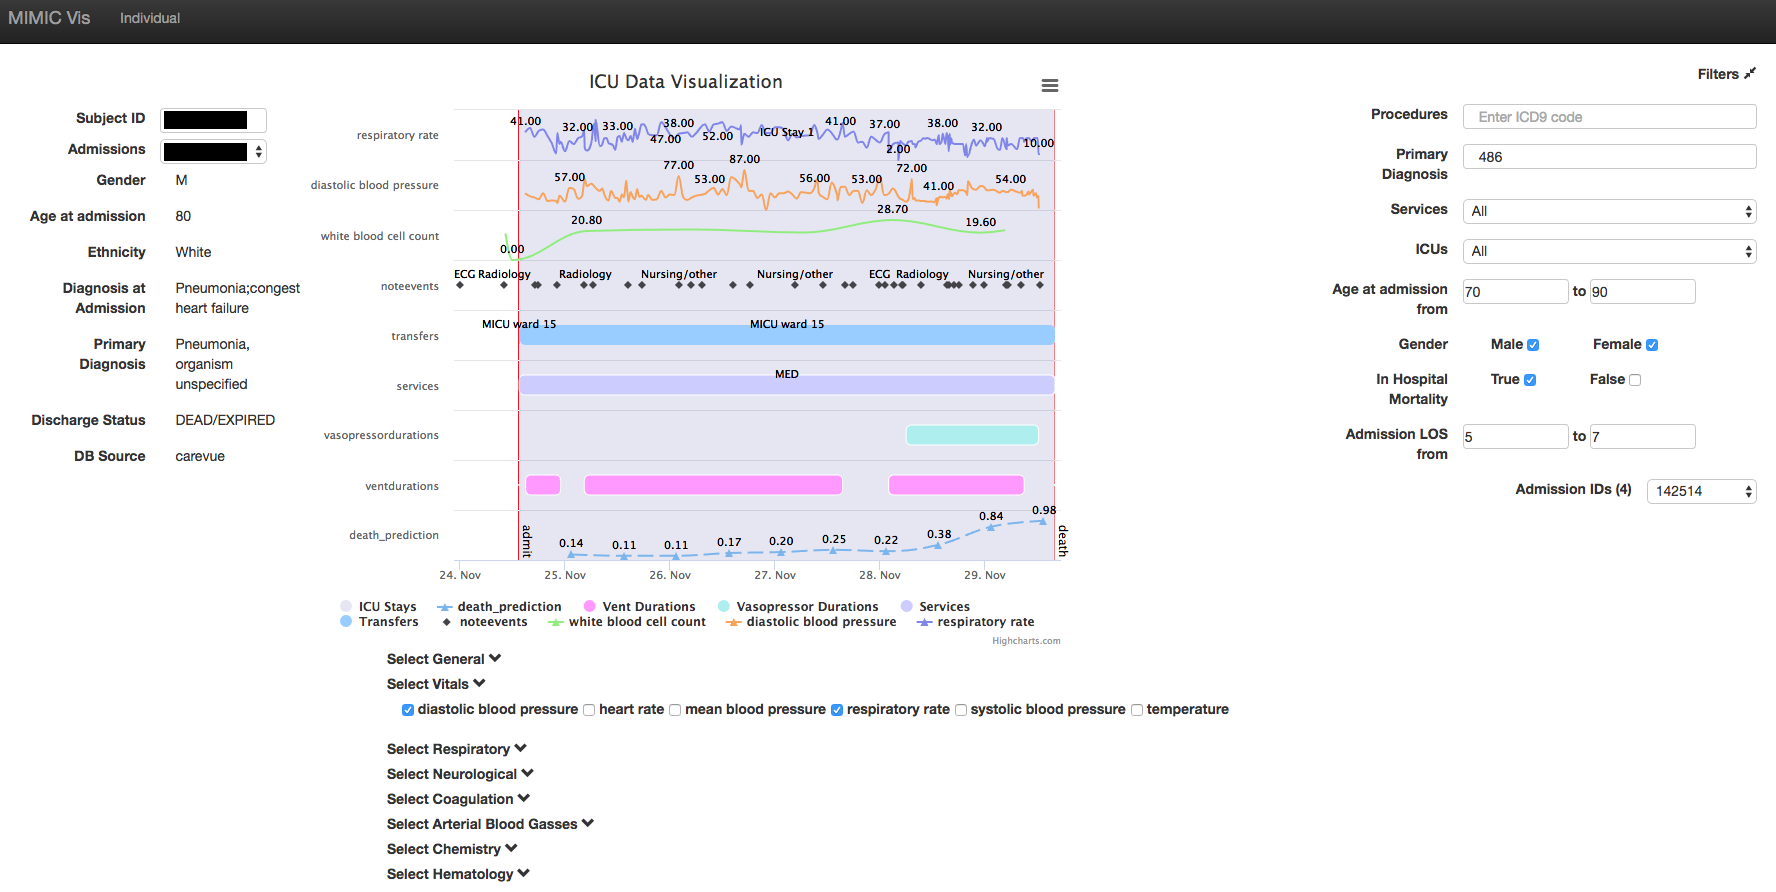The image size is (1776, 892).
Task: Open the Highcharts.com credit link
Action: (1026, 641)
